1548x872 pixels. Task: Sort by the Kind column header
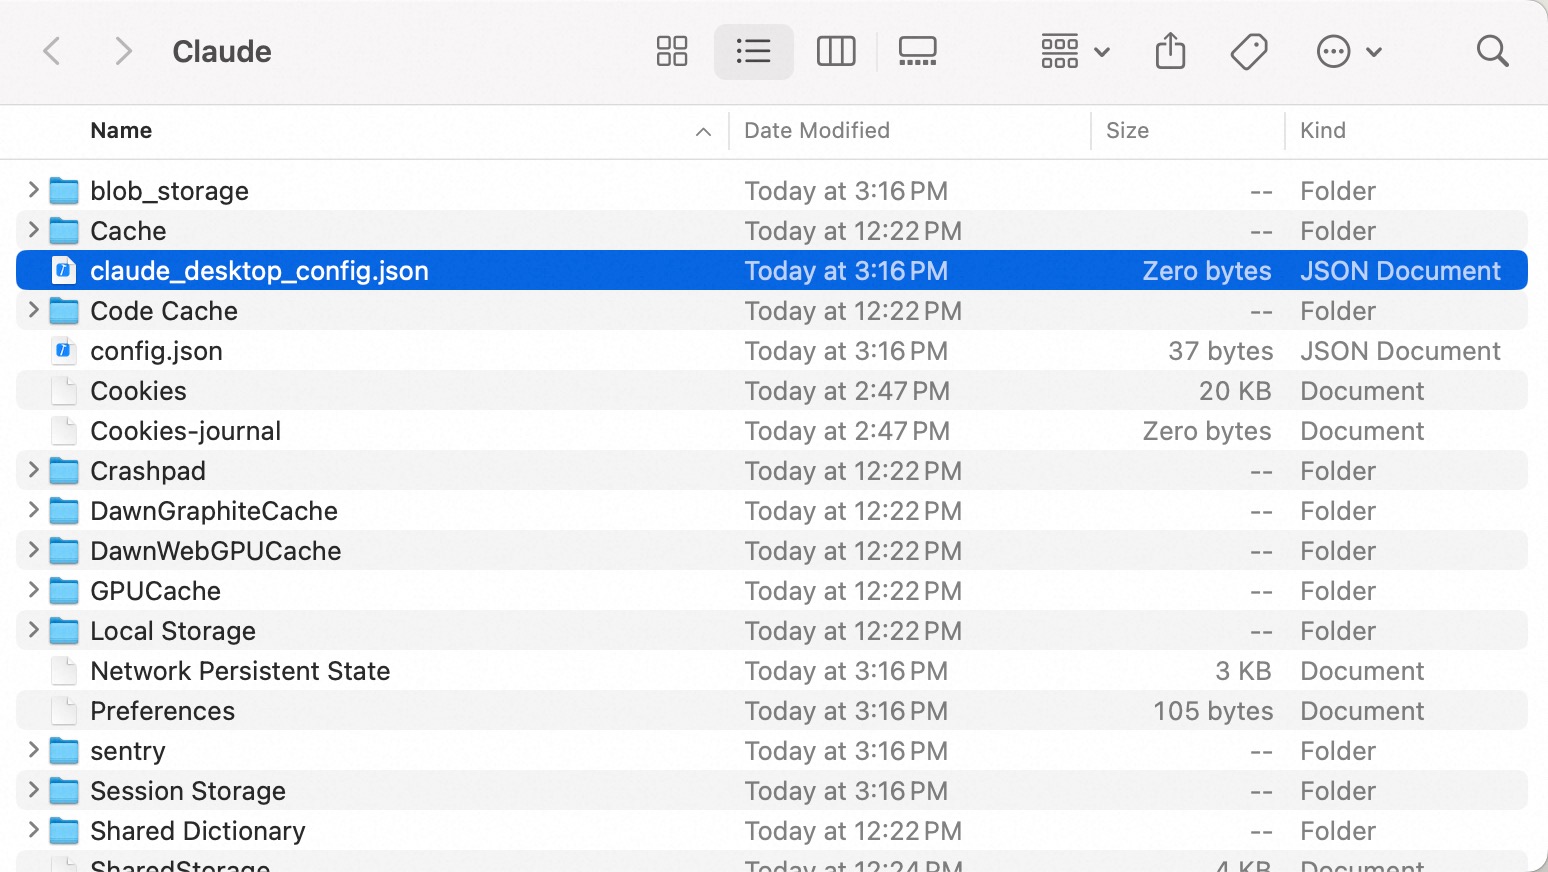(x=1322, y=131)
